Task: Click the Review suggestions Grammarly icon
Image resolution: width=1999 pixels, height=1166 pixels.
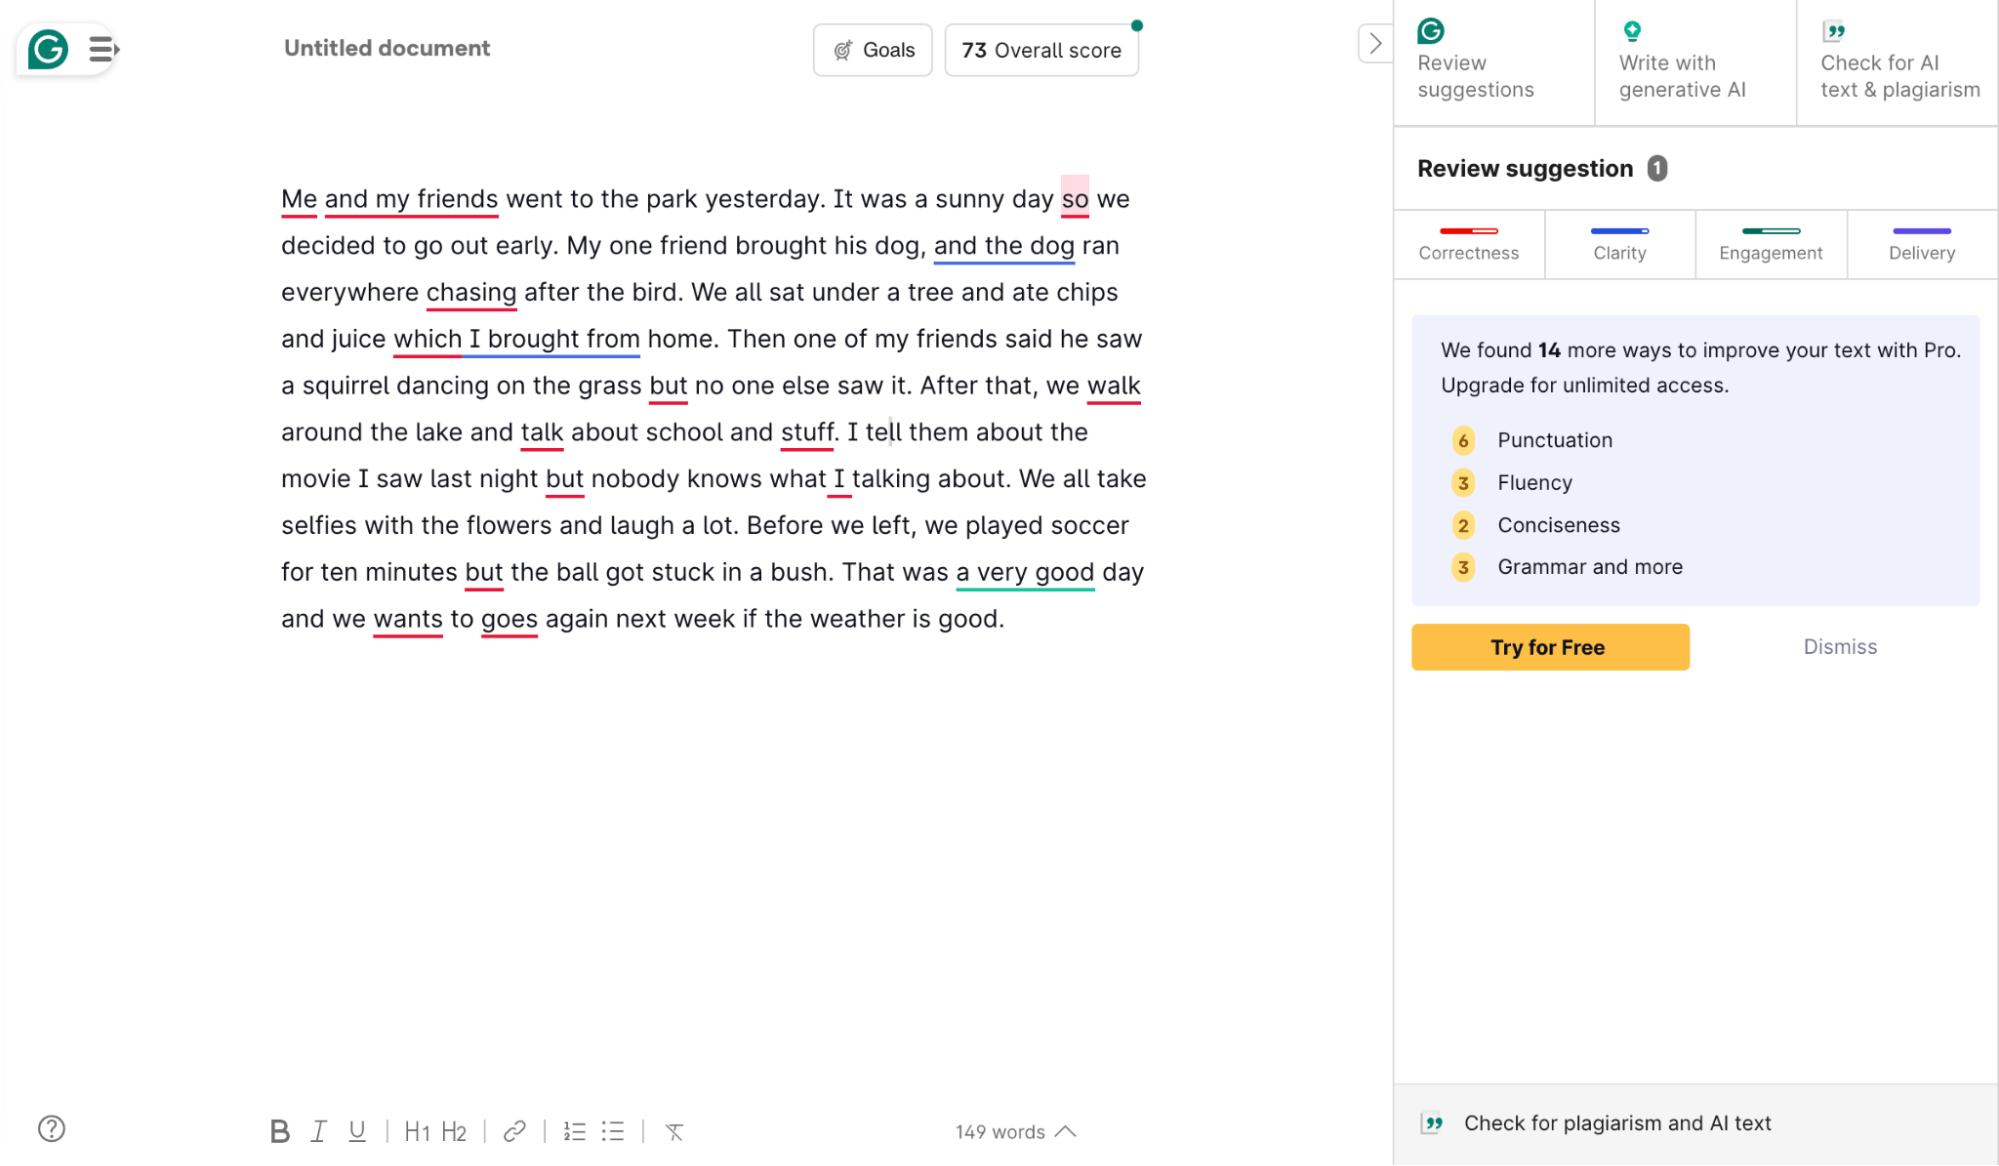Action: [1431, 31]
